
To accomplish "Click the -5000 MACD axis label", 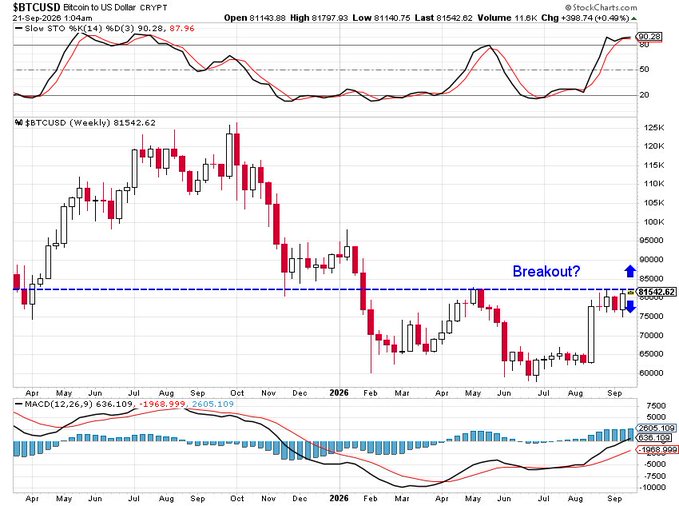I will click(x=654, y=464).
